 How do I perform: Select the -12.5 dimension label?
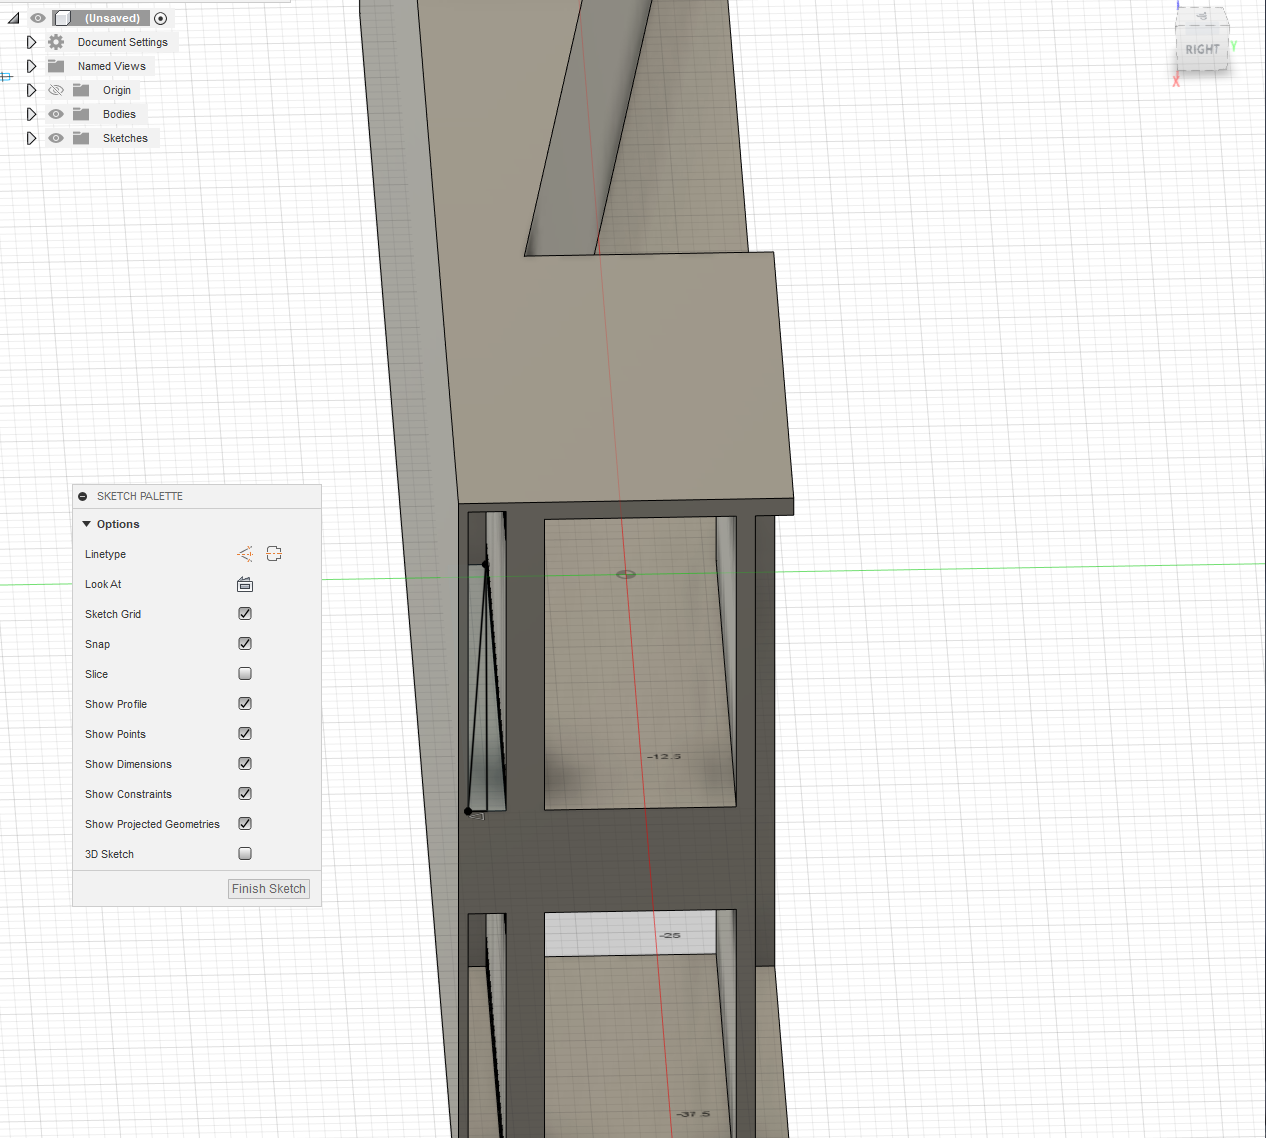[x=664, y=756]
